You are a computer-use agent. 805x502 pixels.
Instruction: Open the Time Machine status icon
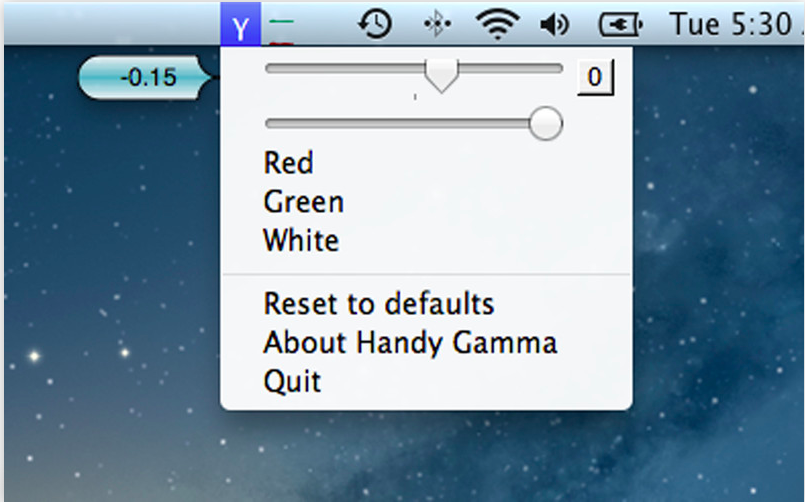(375, 24)
